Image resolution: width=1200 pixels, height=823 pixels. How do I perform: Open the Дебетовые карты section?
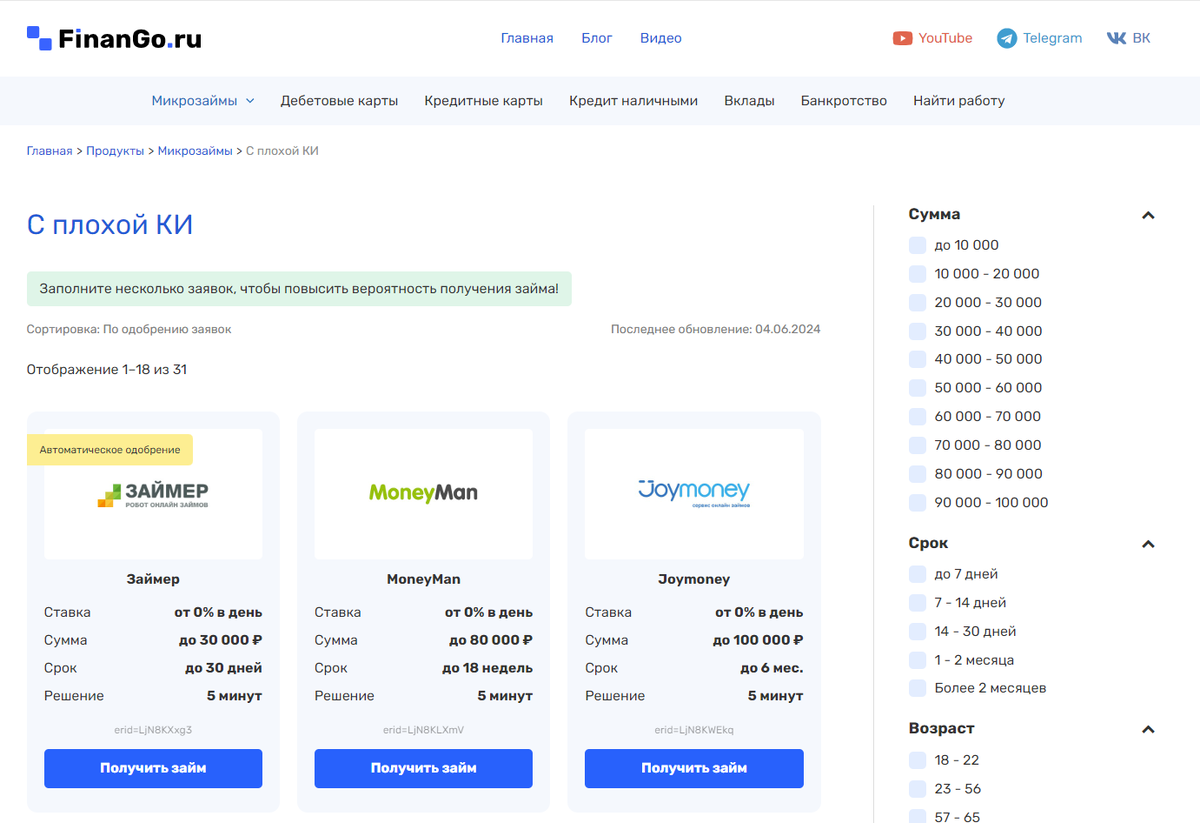[339, 101]
